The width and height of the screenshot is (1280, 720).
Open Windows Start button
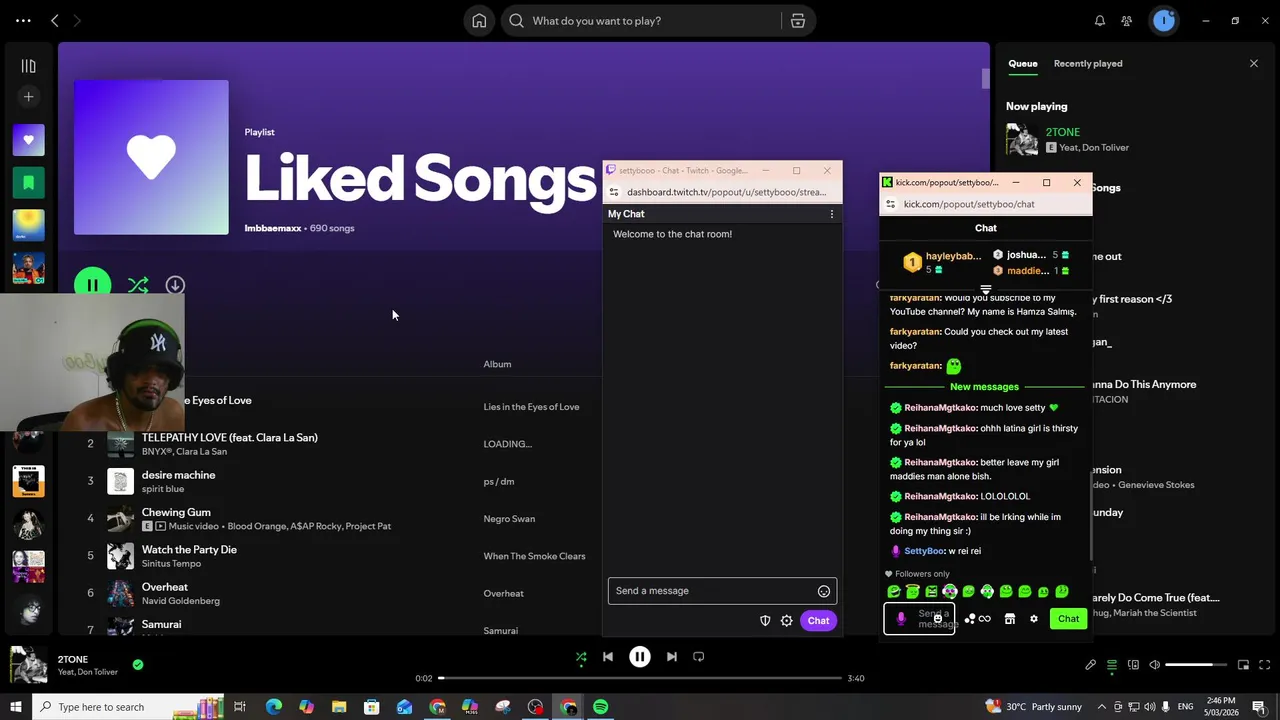(16, 707)
